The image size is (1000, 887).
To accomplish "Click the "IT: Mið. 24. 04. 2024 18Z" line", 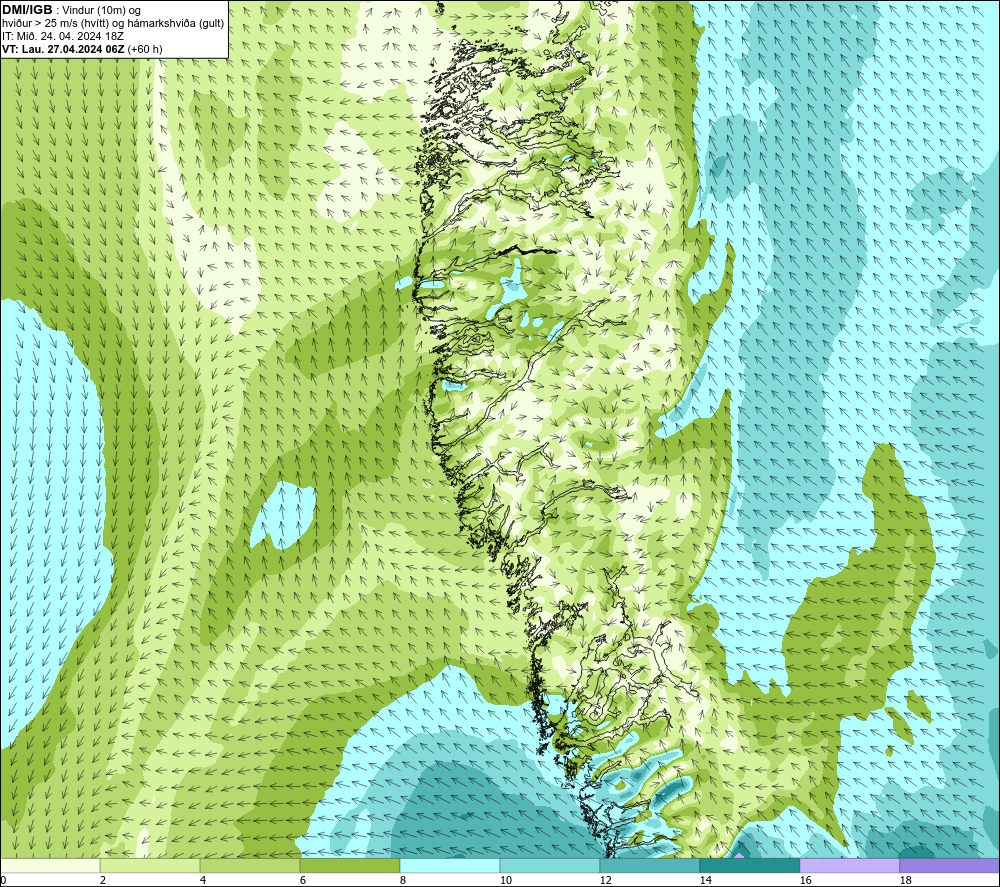I will pyautogui.click(x=62, y=36).
